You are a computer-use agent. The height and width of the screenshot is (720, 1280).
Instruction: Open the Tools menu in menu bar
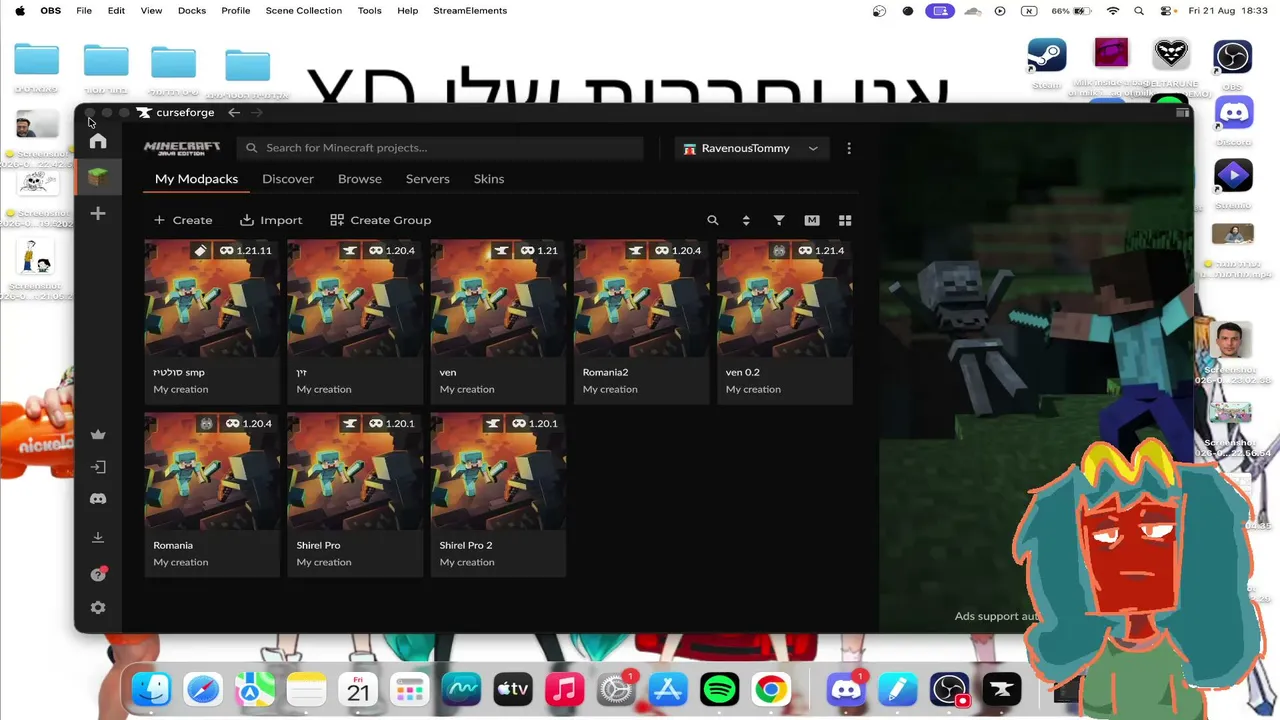click(370, 11)
